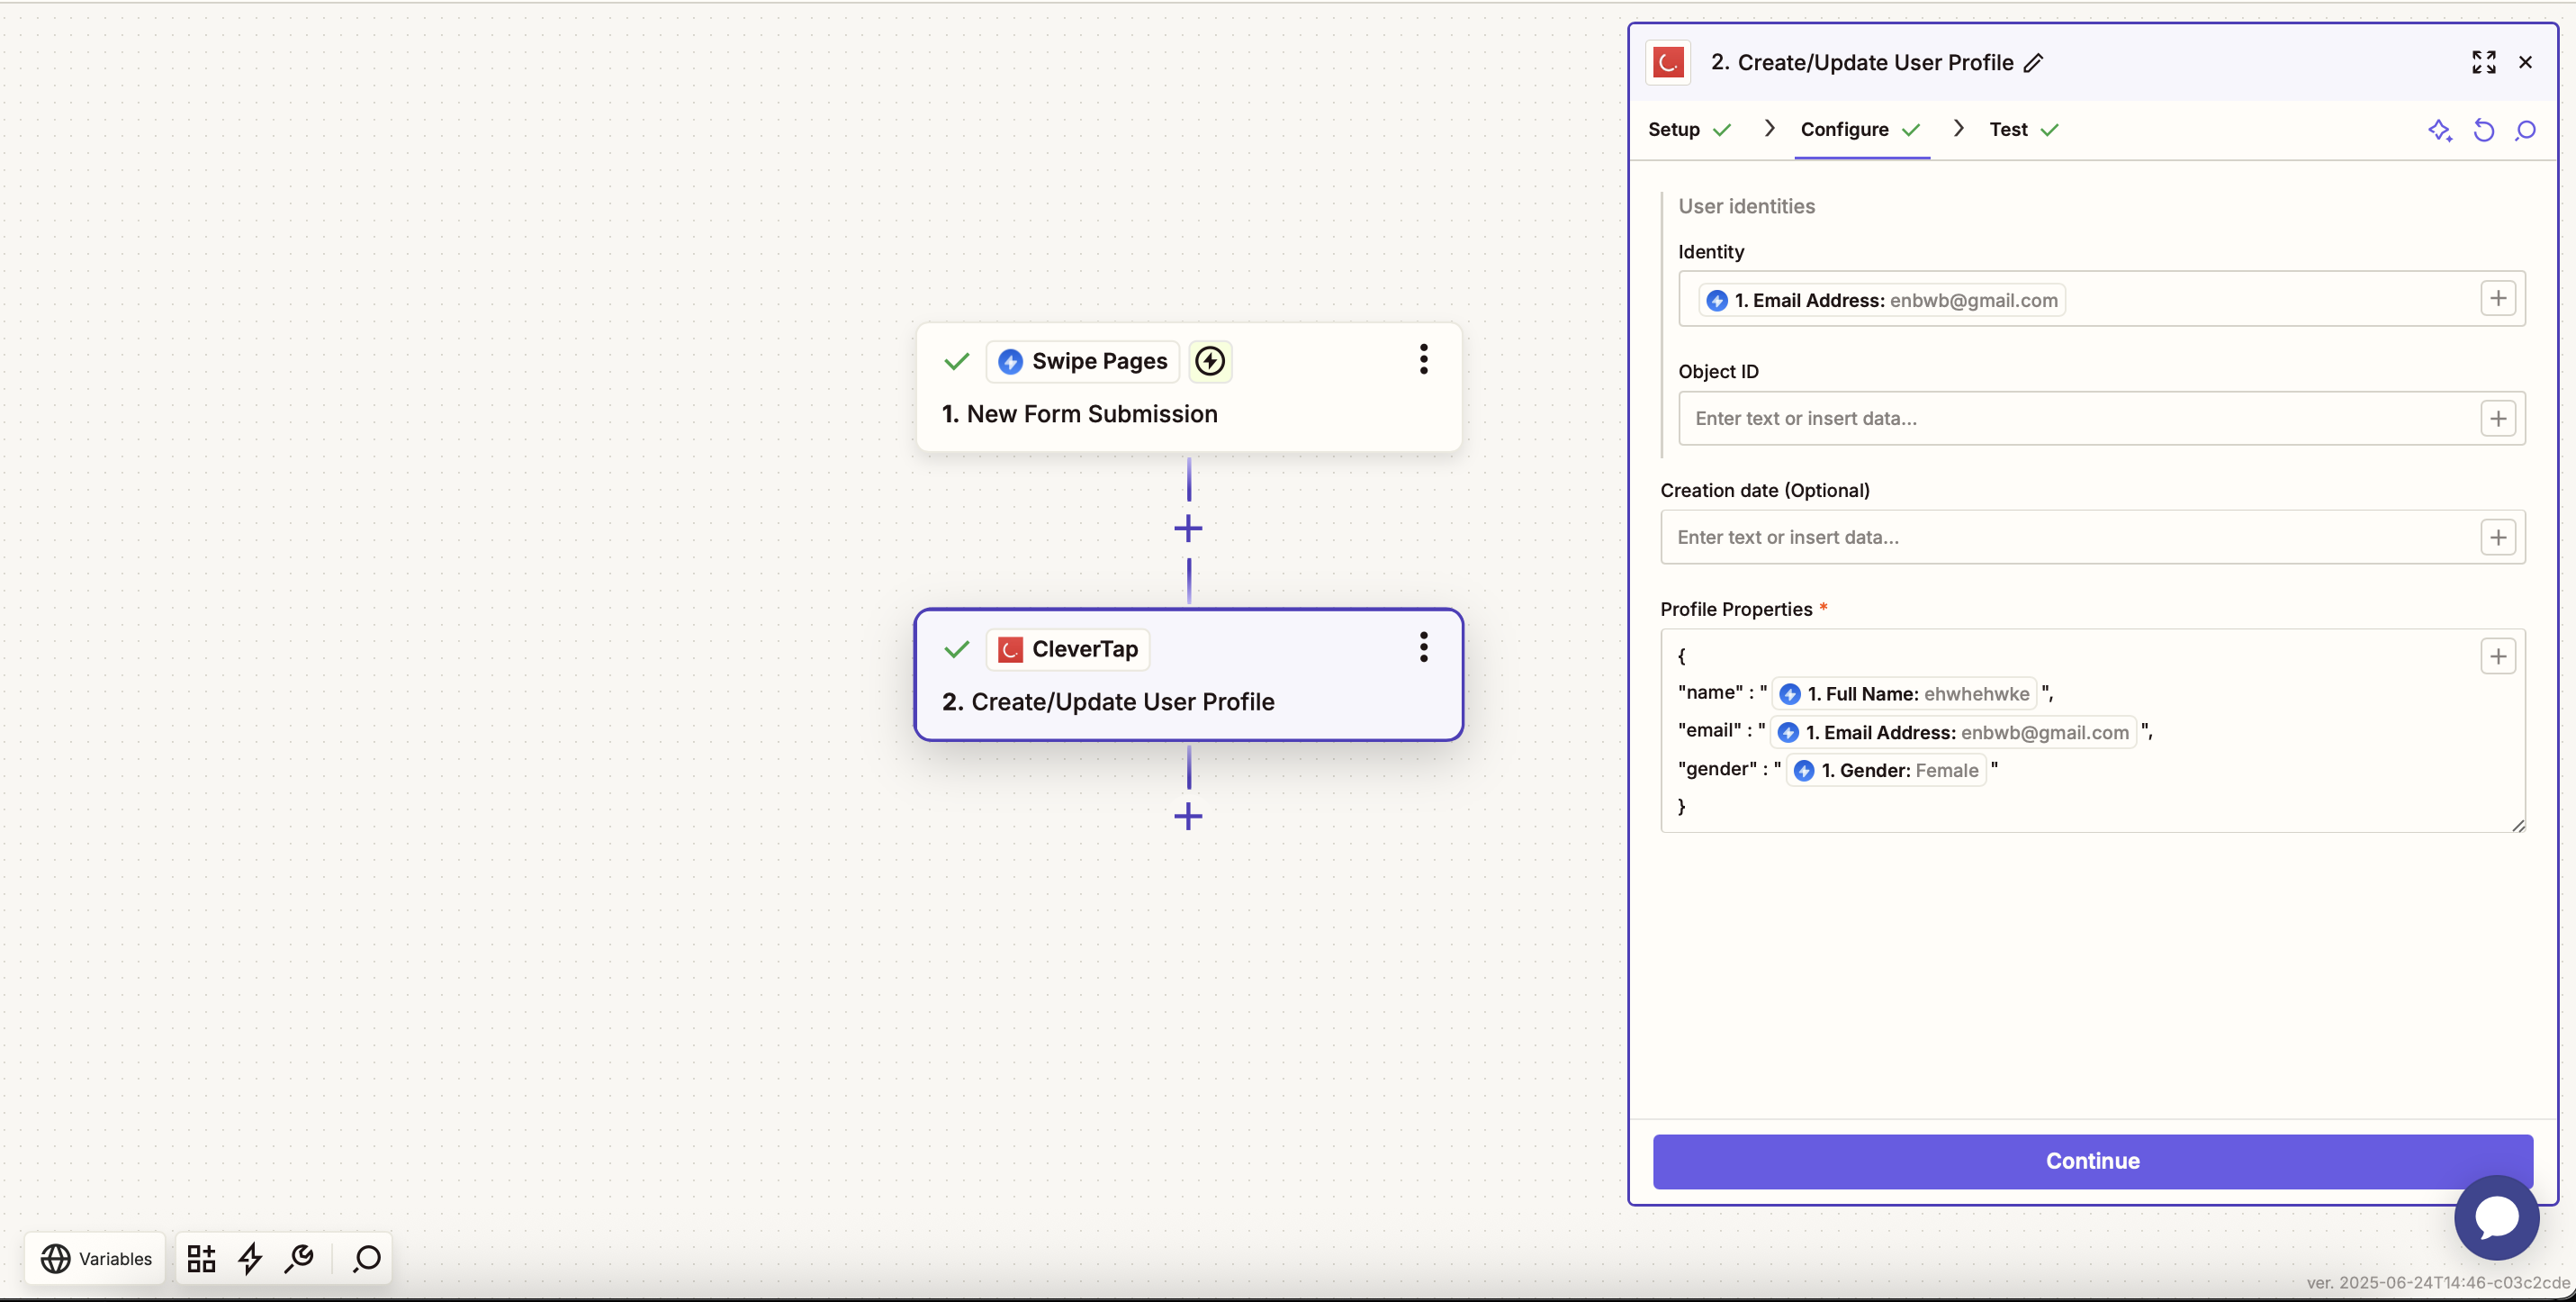
Task: Select the add-components grid icon in bottom toolbar
Action: [199, 1258]
